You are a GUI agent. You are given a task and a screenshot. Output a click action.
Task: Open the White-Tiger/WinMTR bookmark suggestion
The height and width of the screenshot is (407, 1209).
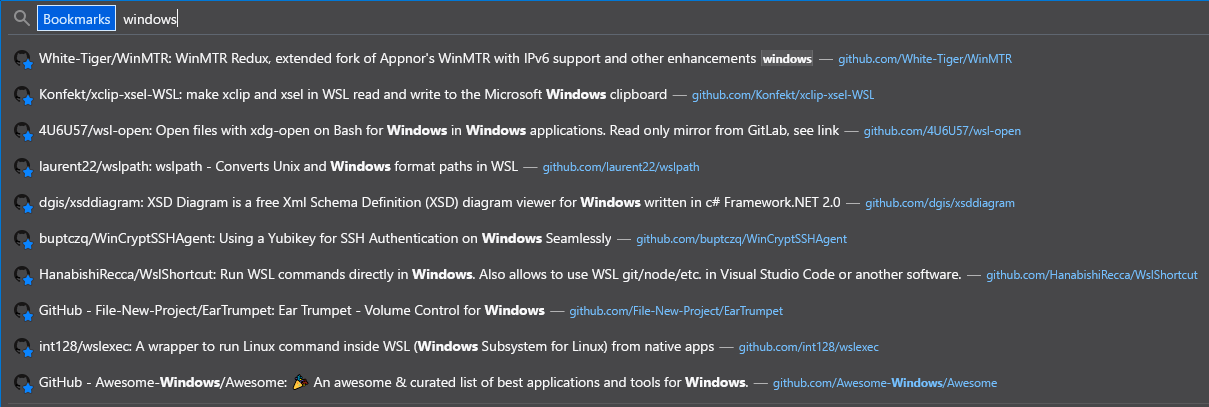[x=604, y=59]
